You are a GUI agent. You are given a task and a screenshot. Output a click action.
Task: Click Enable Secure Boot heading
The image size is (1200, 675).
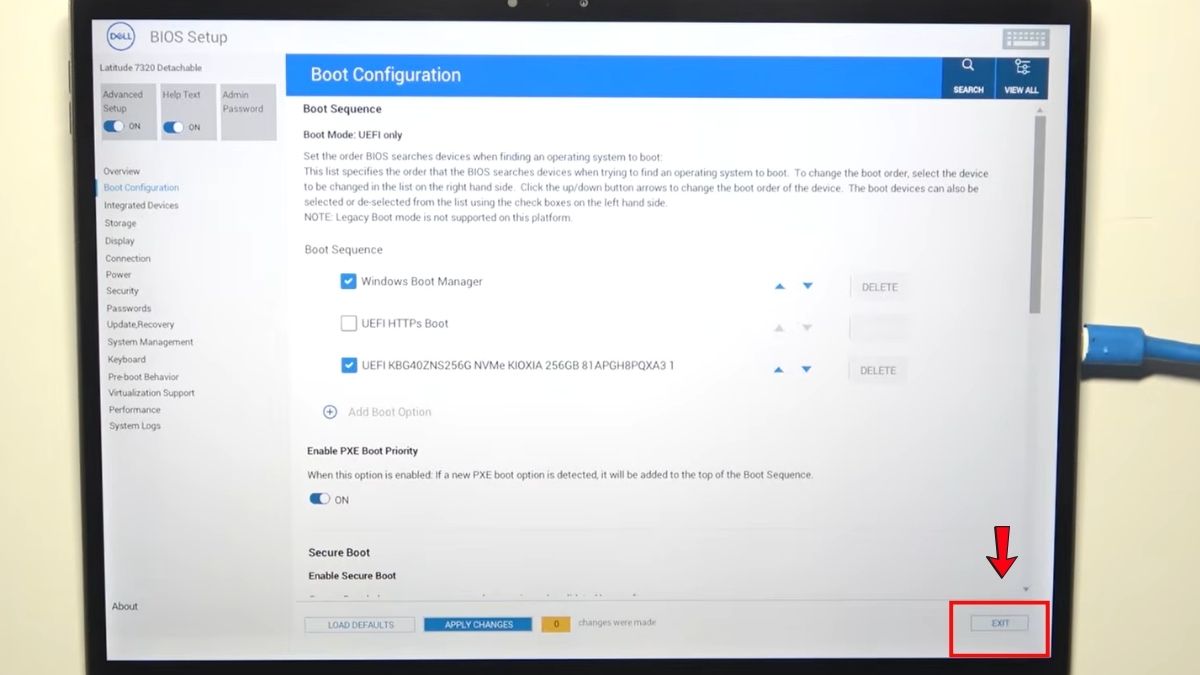pyautogui.click(x=352, y=576)
